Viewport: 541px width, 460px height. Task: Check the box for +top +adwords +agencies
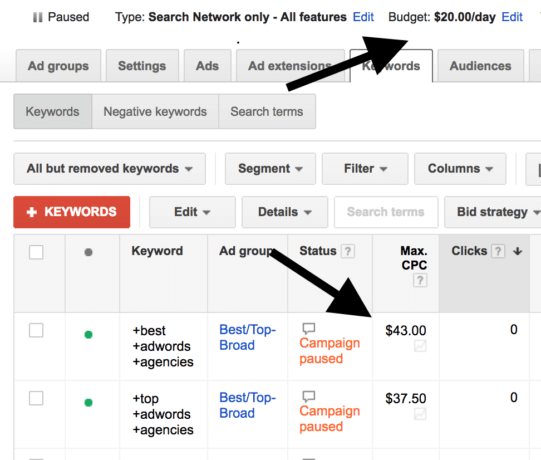36,398
